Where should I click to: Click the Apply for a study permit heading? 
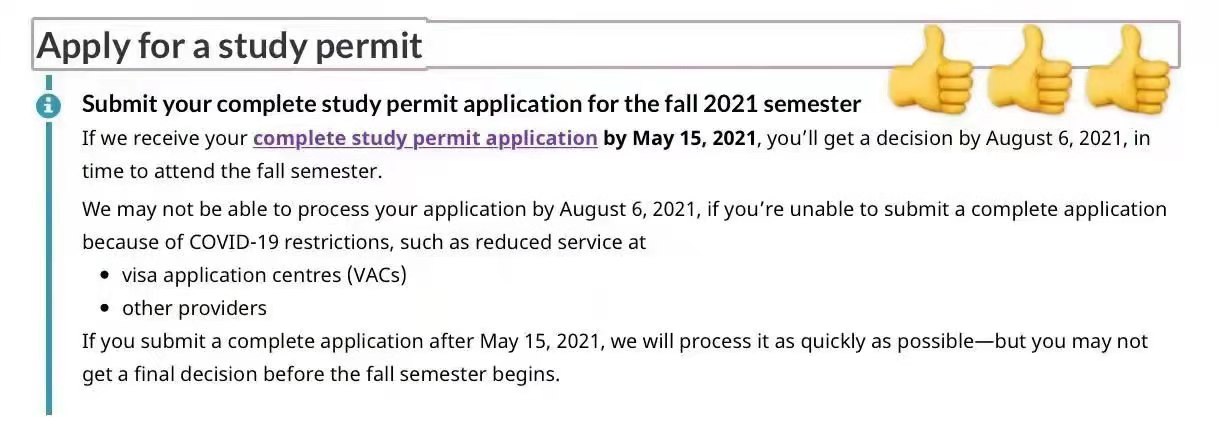[x=229, y=46]
